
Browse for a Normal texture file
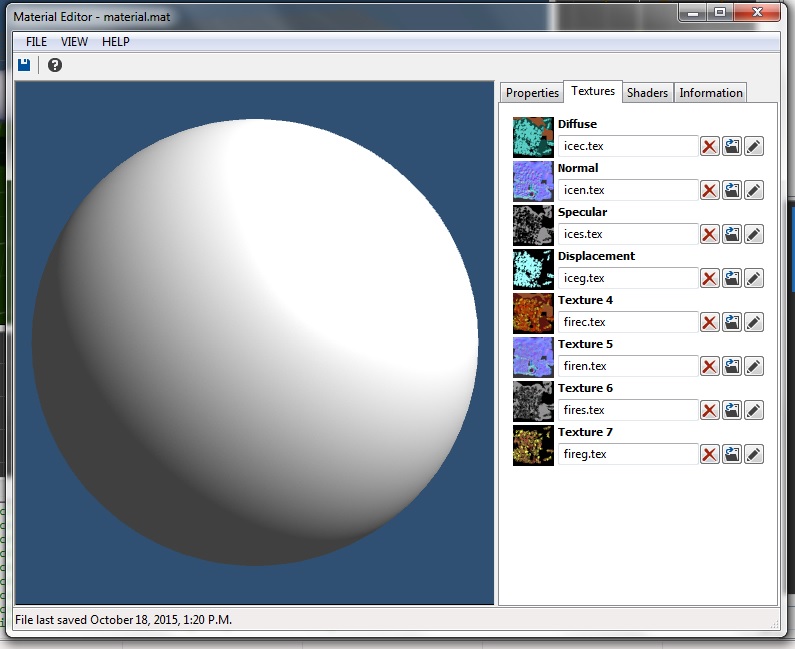coord(732,190)
